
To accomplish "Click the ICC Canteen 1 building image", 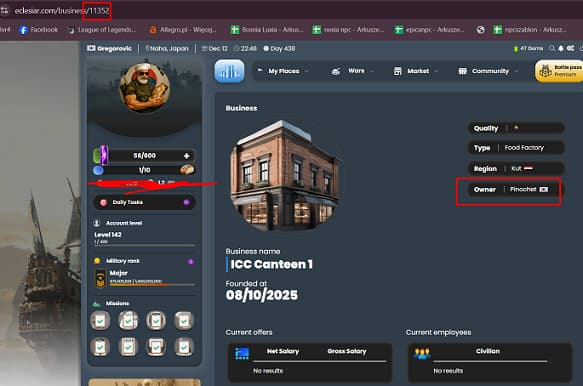I will [x=286, y=176].
